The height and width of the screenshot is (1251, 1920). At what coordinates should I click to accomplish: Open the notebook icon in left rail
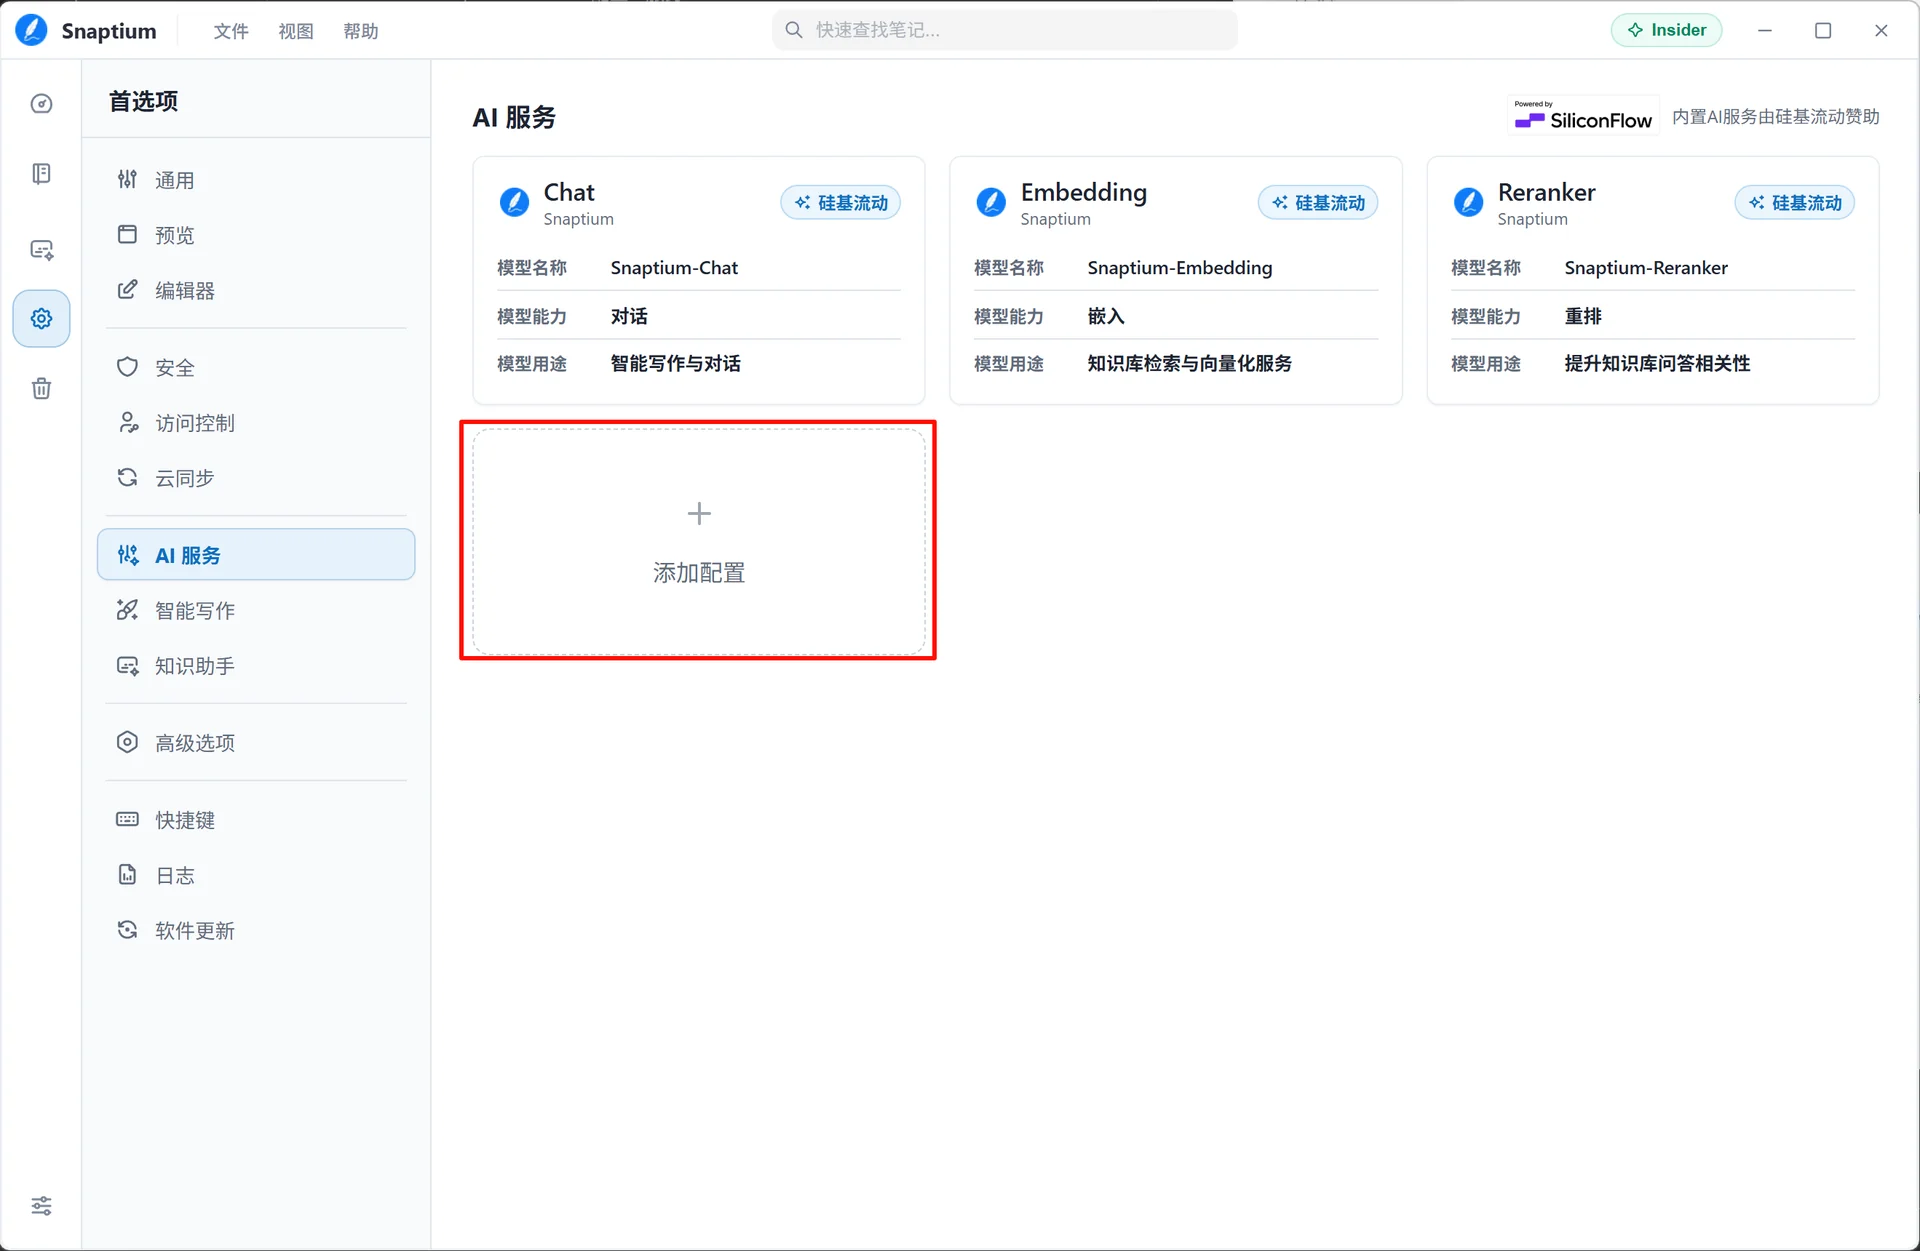click(41, 174)
